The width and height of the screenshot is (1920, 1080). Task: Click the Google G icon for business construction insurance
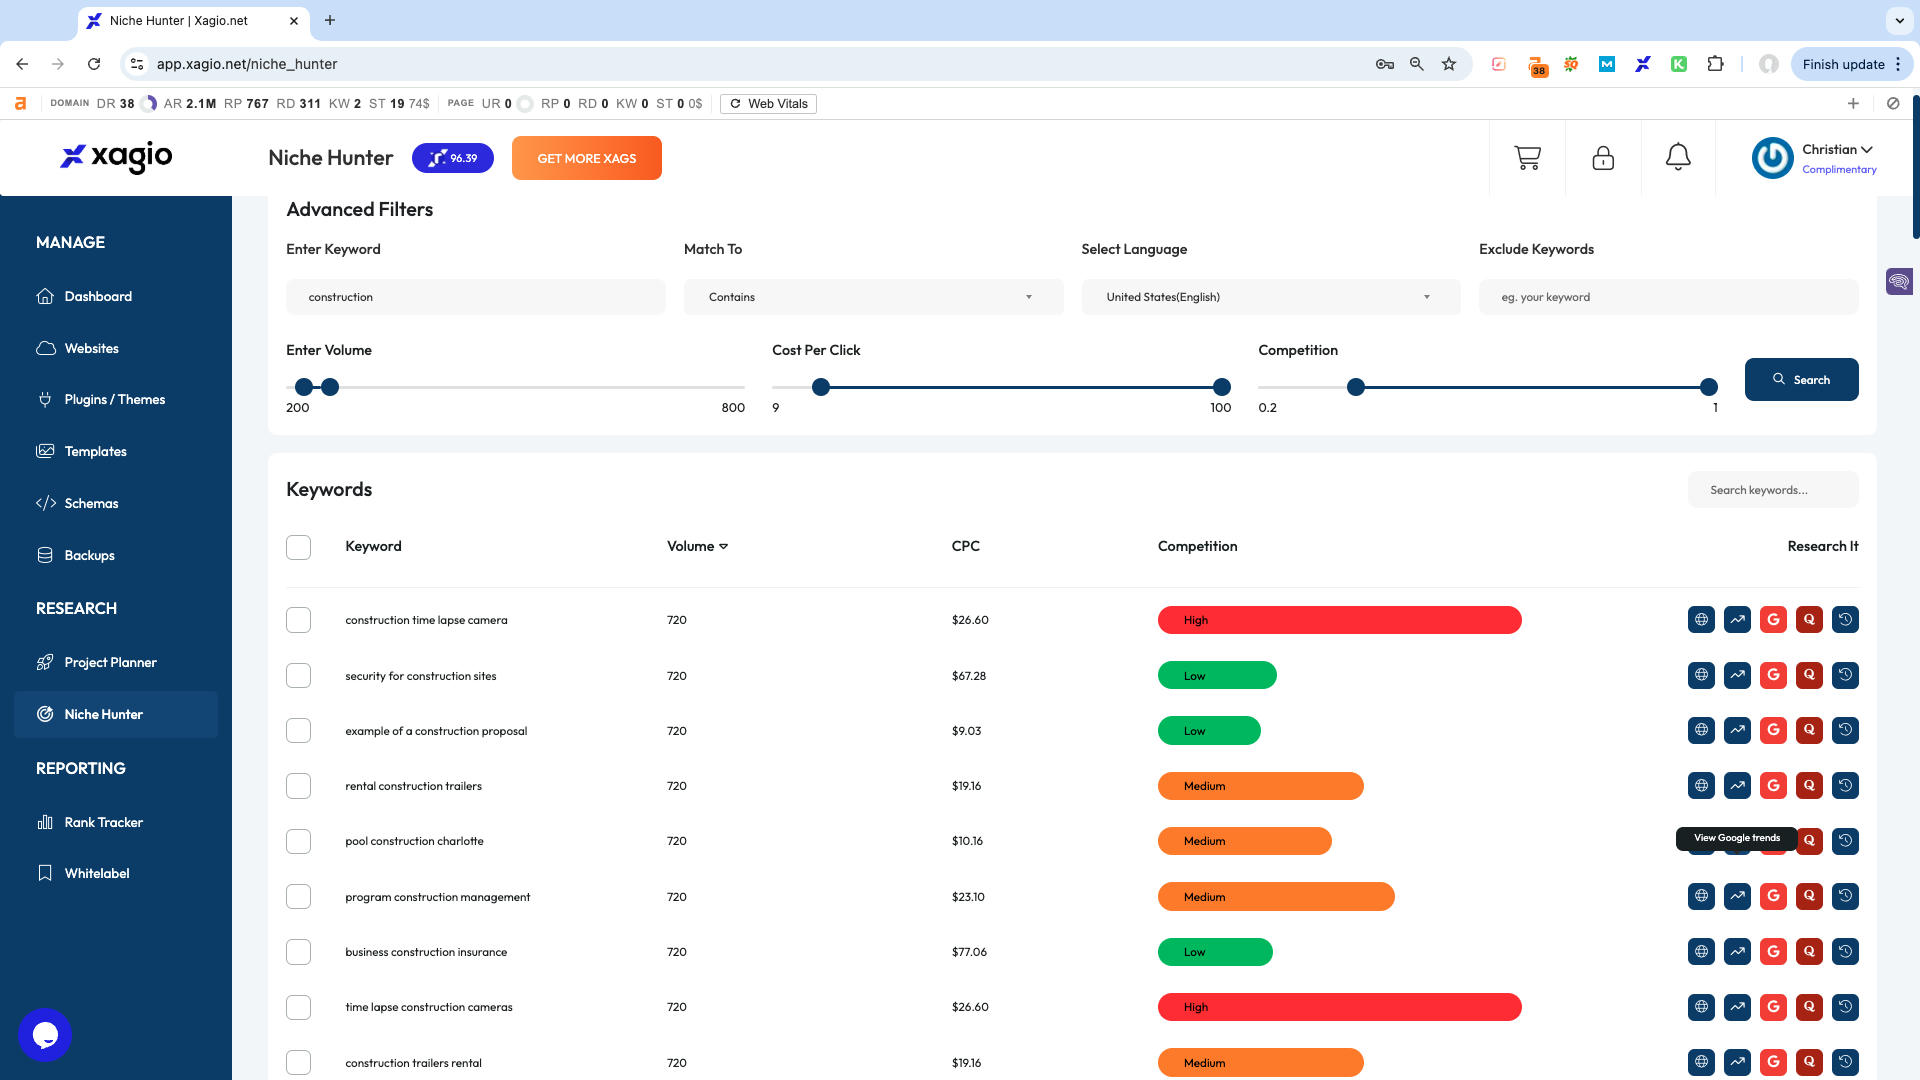tap(1773, 952)
